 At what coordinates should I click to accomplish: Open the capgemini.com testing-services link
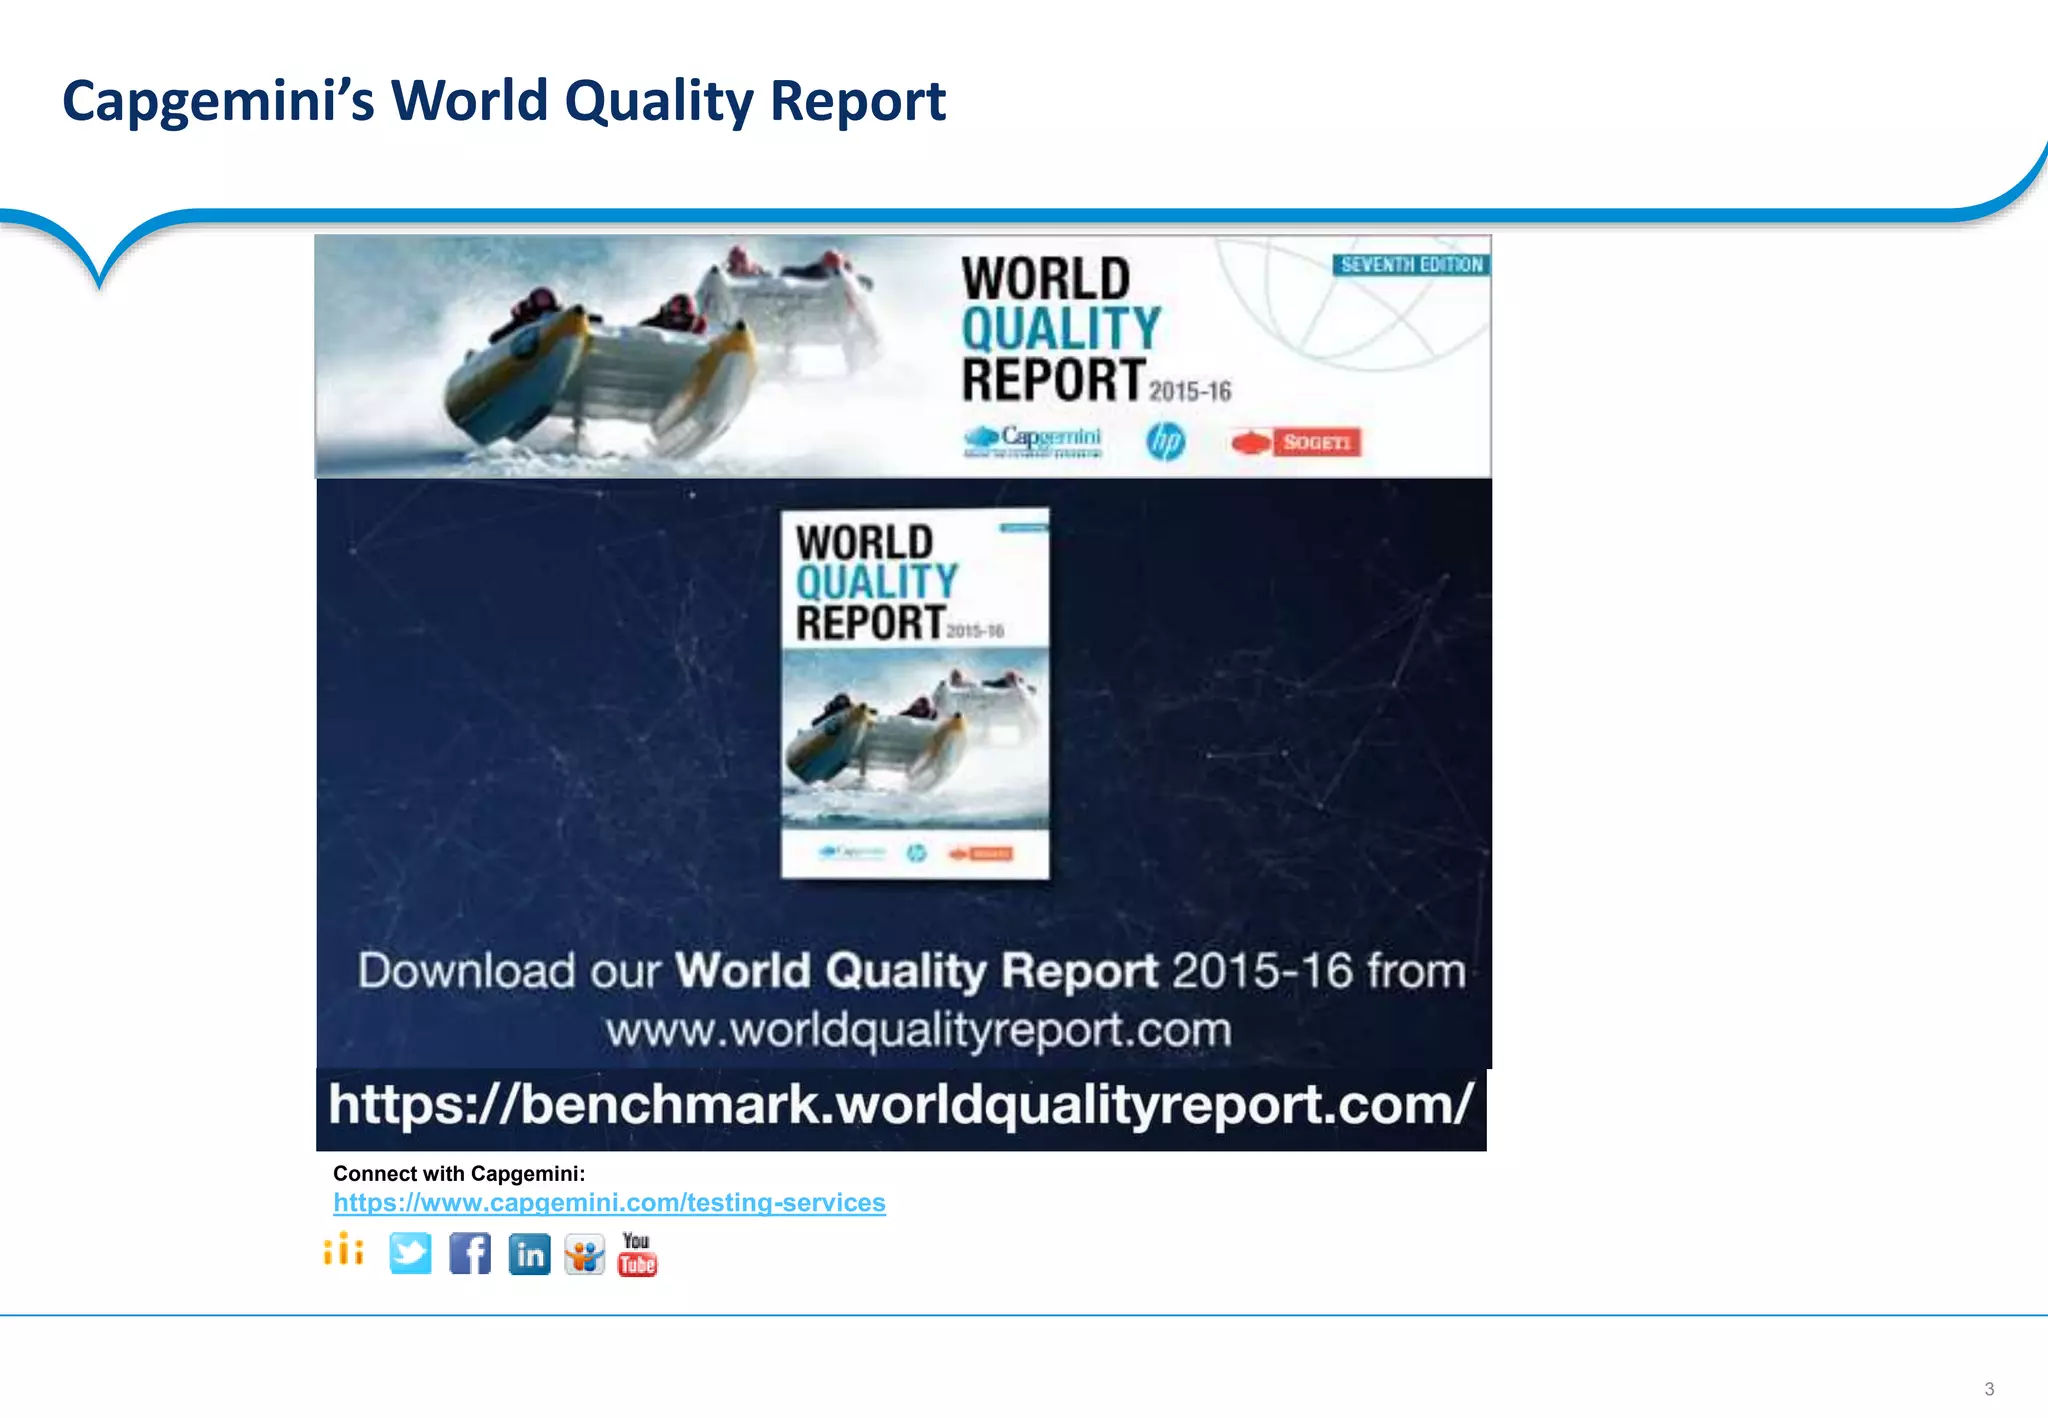609,1202
